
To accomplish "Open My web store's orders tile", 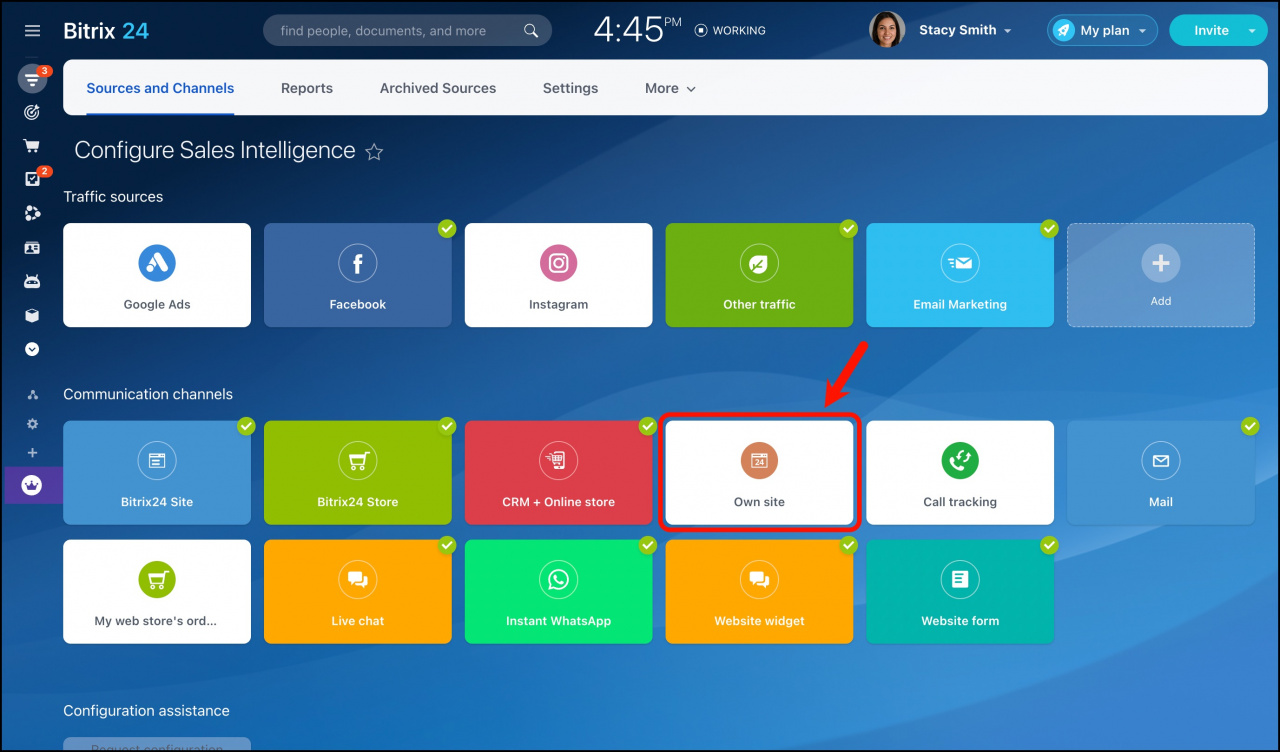I will click(157, 592).
